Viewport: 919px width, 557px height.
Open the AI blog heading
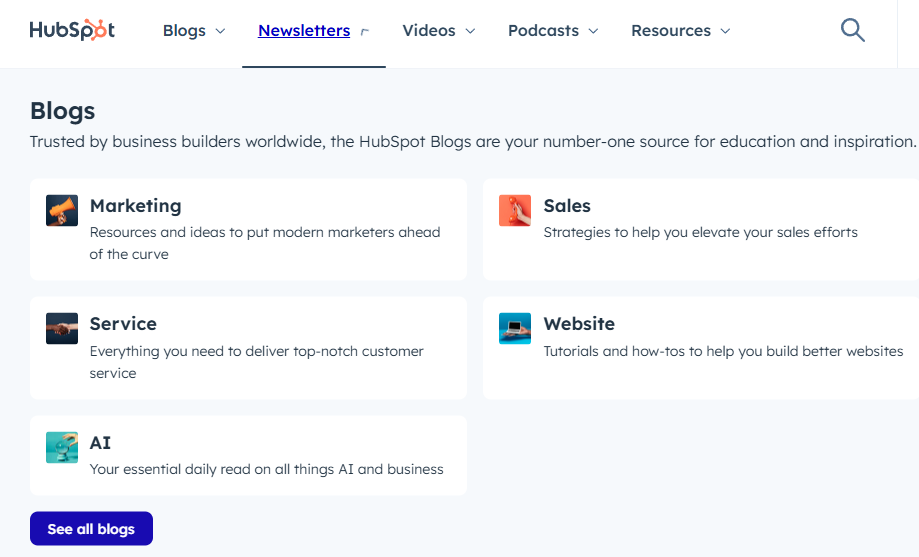coord(100,443)
